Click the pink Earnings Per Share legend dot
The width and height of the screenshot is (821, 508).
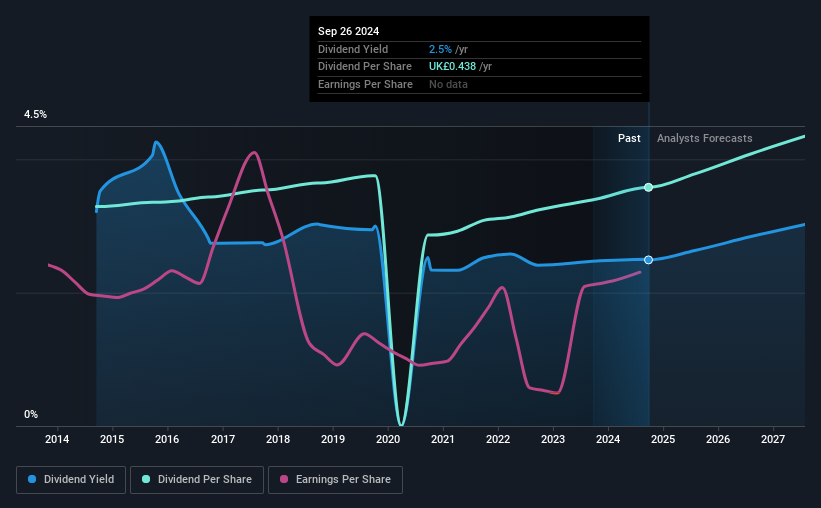284,479
